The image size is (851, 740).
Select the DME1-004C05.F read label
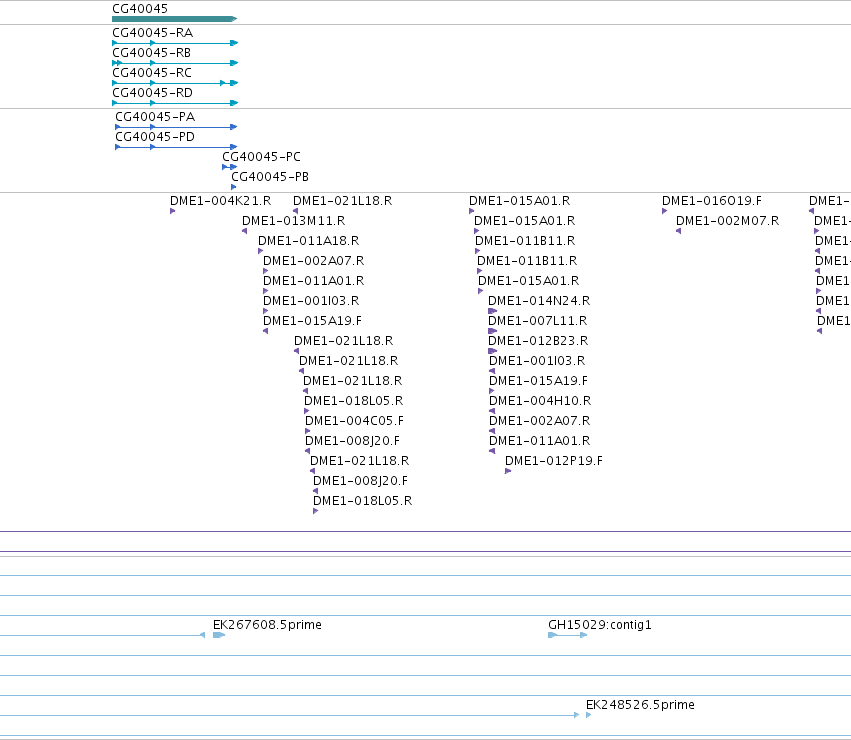tap(354, 421)
